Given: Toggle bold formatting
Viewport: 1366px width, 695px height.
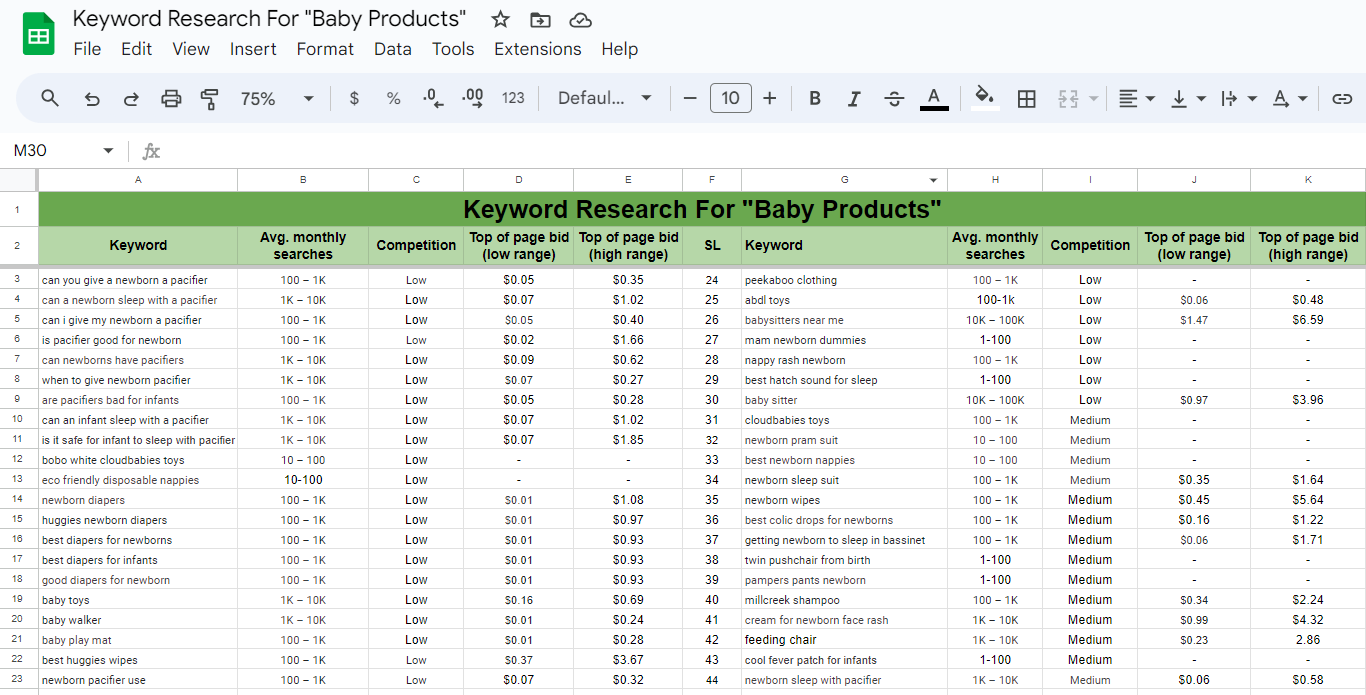Looking at the screenshot, I should [x=814, y=98].
